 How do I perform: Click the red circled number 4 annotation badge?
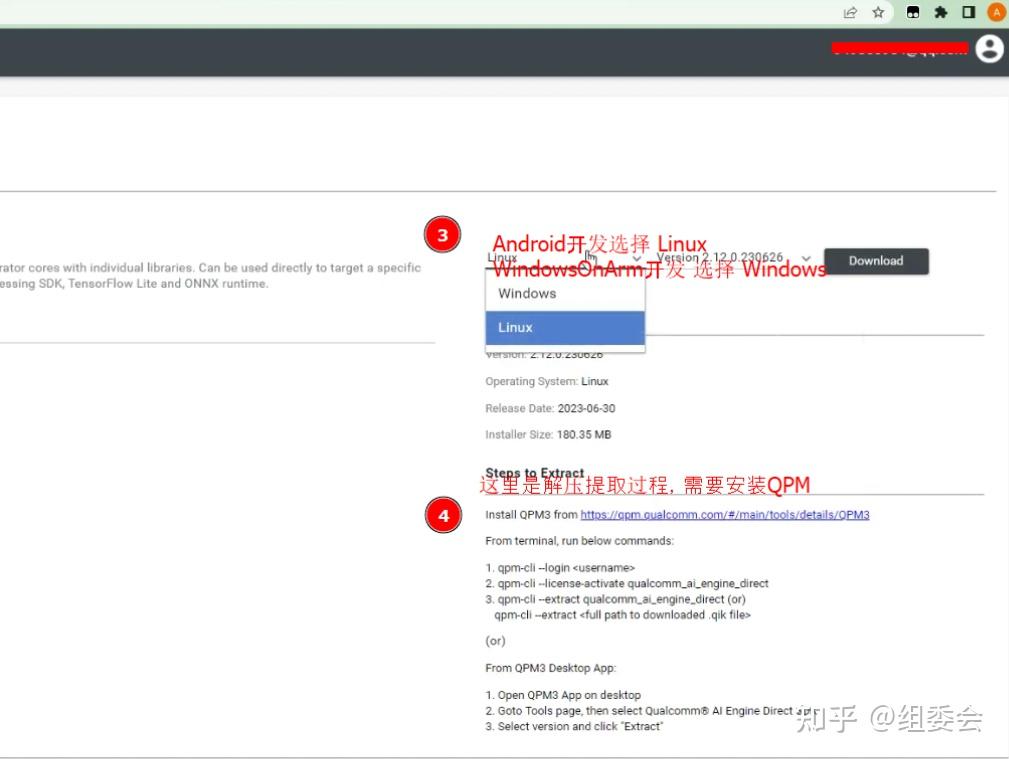pyautogui.click(x=443, y=516)
